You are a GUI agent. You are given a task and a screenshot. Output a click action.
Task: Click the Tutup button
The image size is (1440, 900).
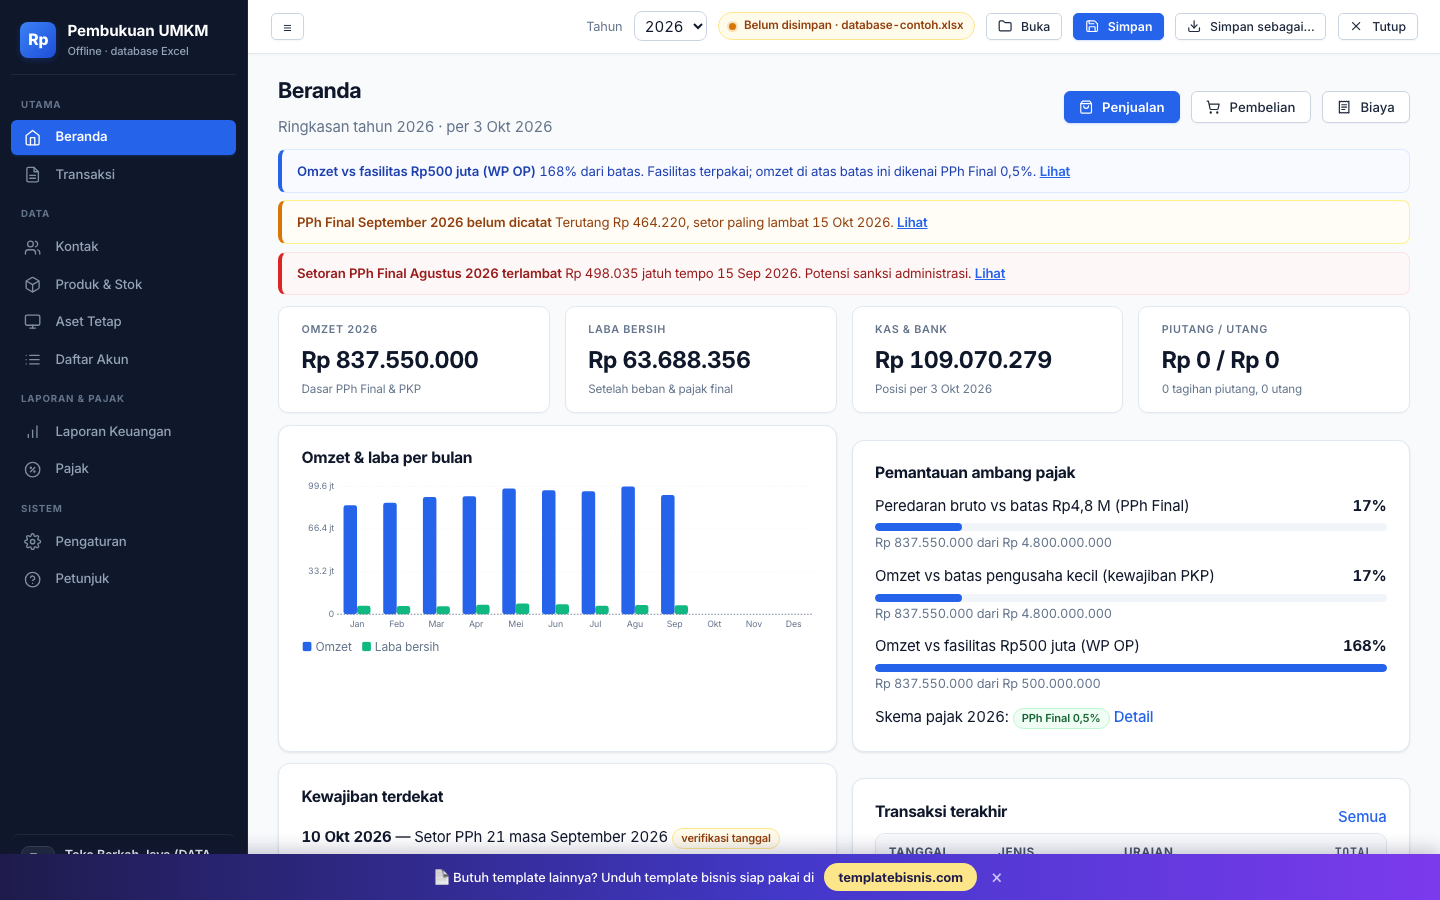point(1378,26)
